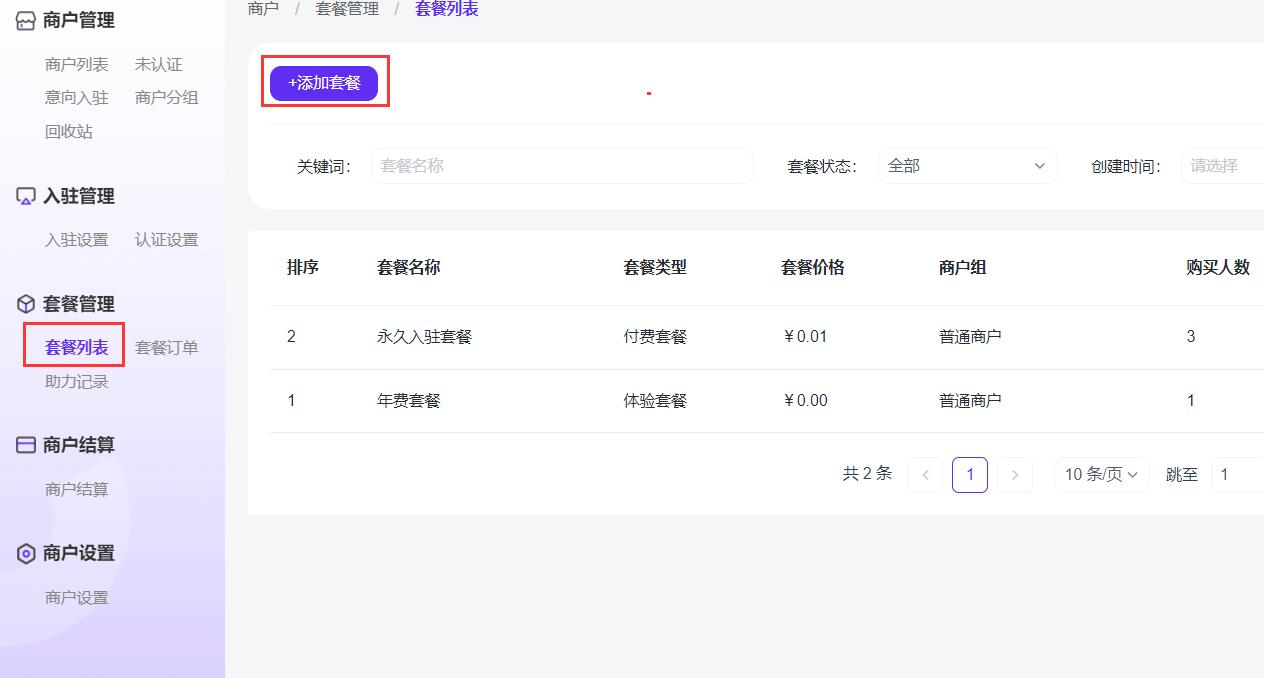Open 助力记录 menu item
Screen dimensions: 1264x678
(77, 382)
